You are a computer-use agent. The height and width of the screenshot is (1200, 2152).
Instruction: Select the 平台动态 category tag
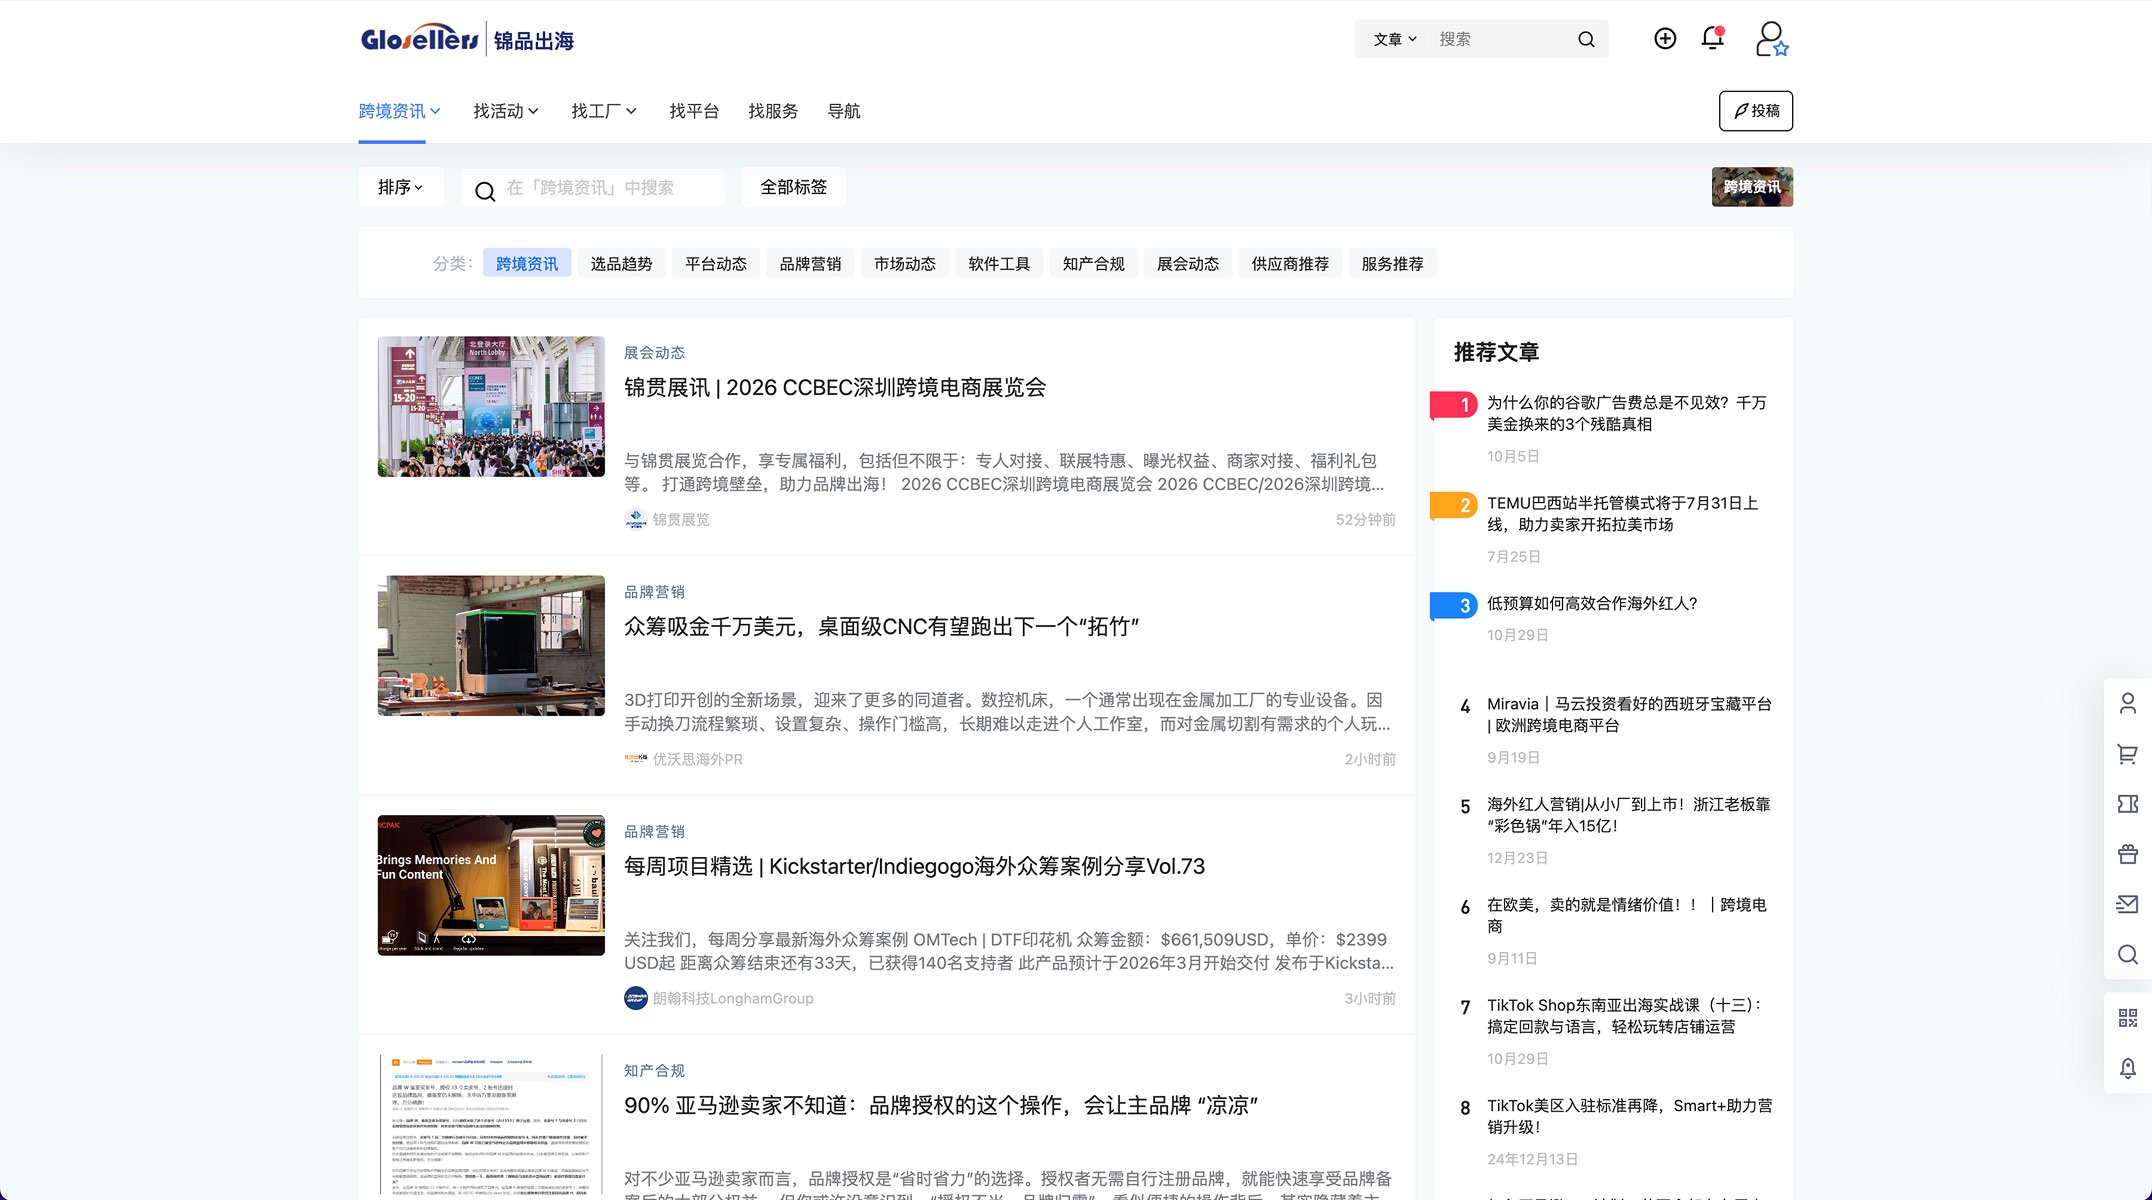[x=716, y=263]
